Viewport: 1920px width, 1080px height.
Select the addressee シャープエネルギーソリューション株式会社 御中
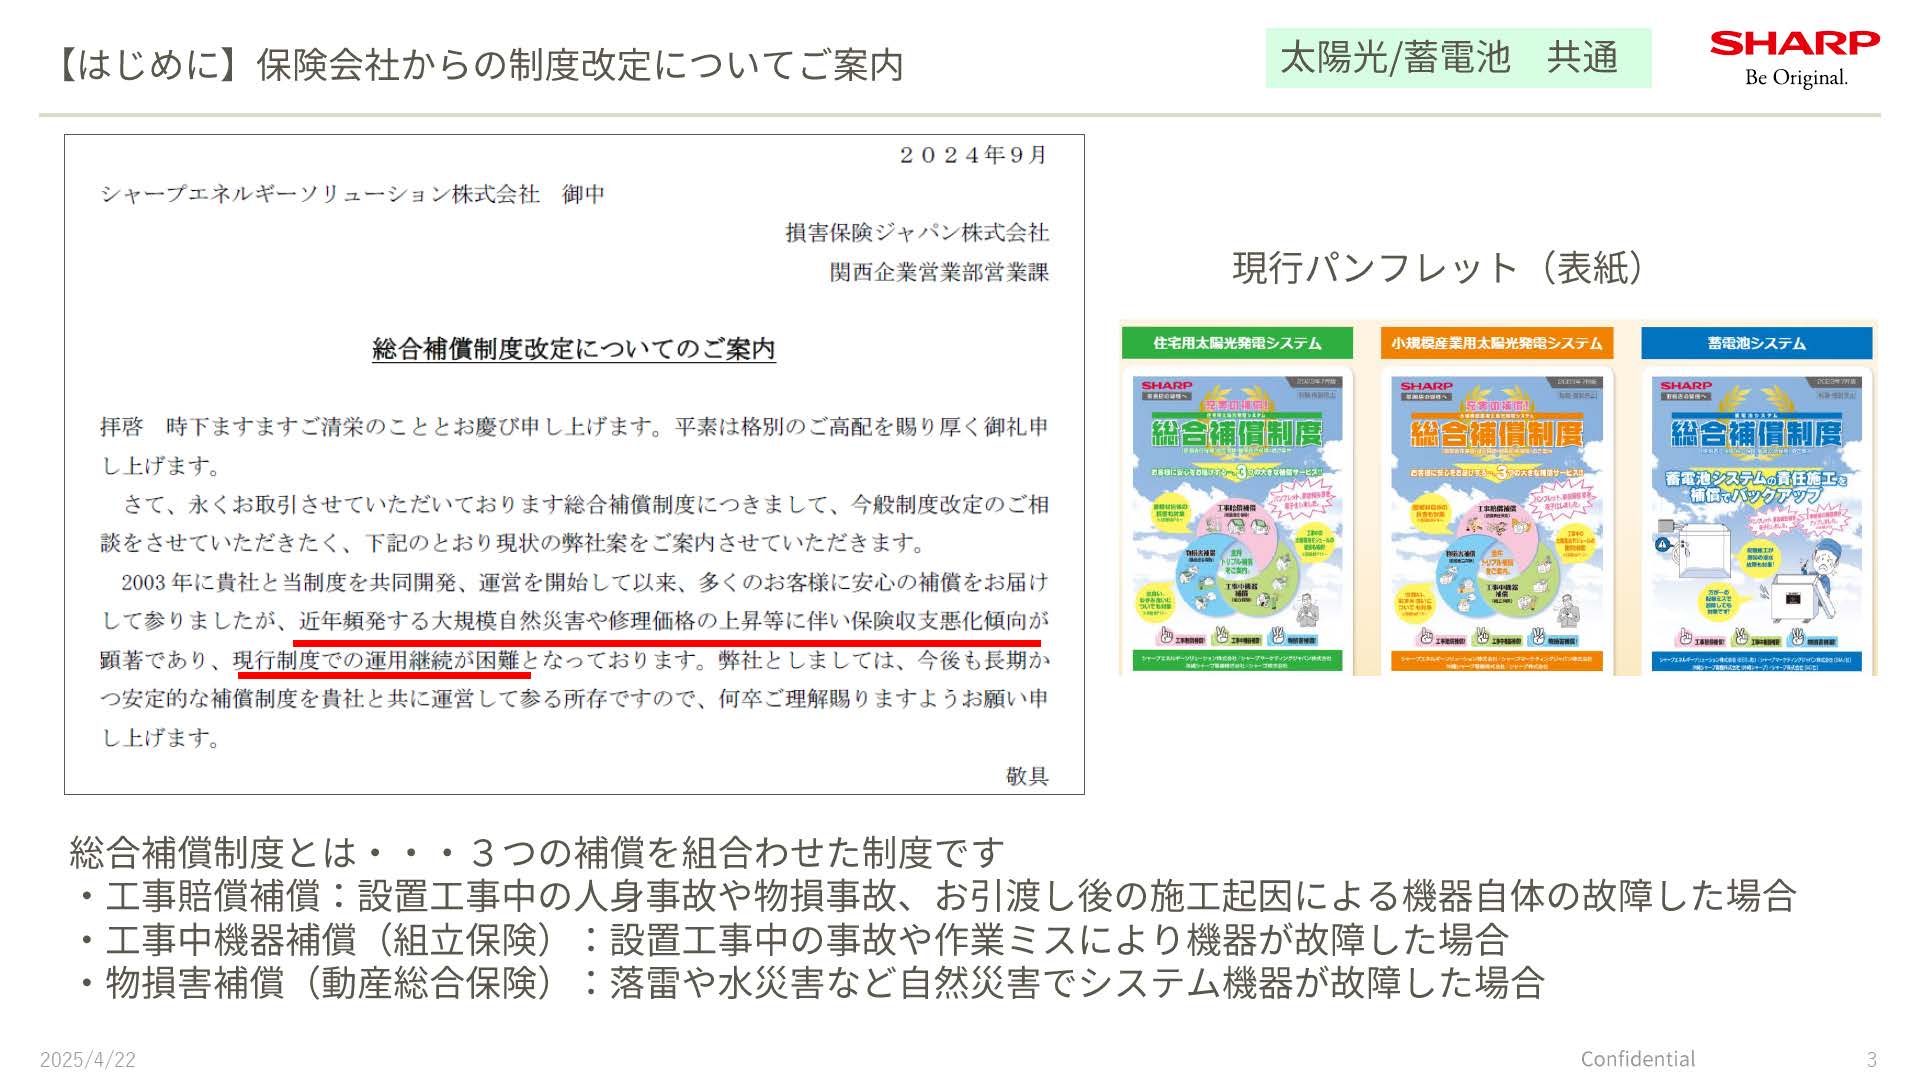click(x=352, y=194)
